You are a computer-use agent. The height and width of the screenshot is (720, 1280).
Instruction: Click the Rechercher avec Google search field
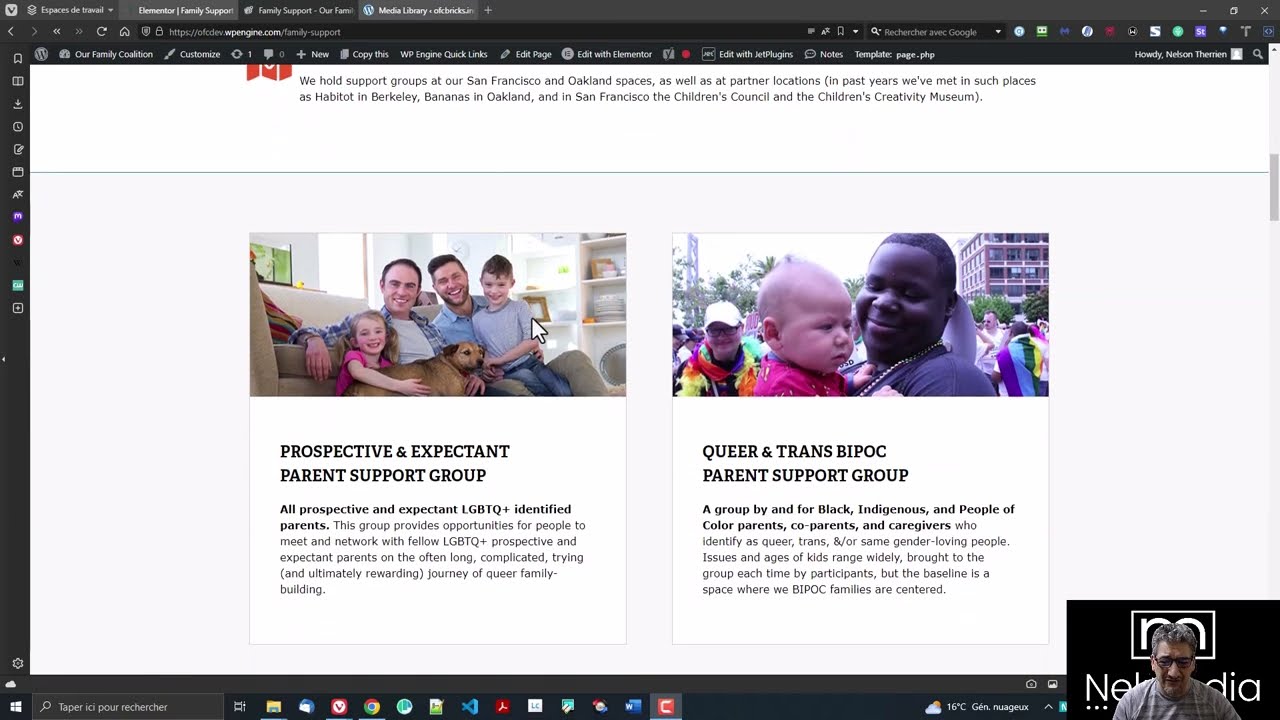click(x=936, y=32)
